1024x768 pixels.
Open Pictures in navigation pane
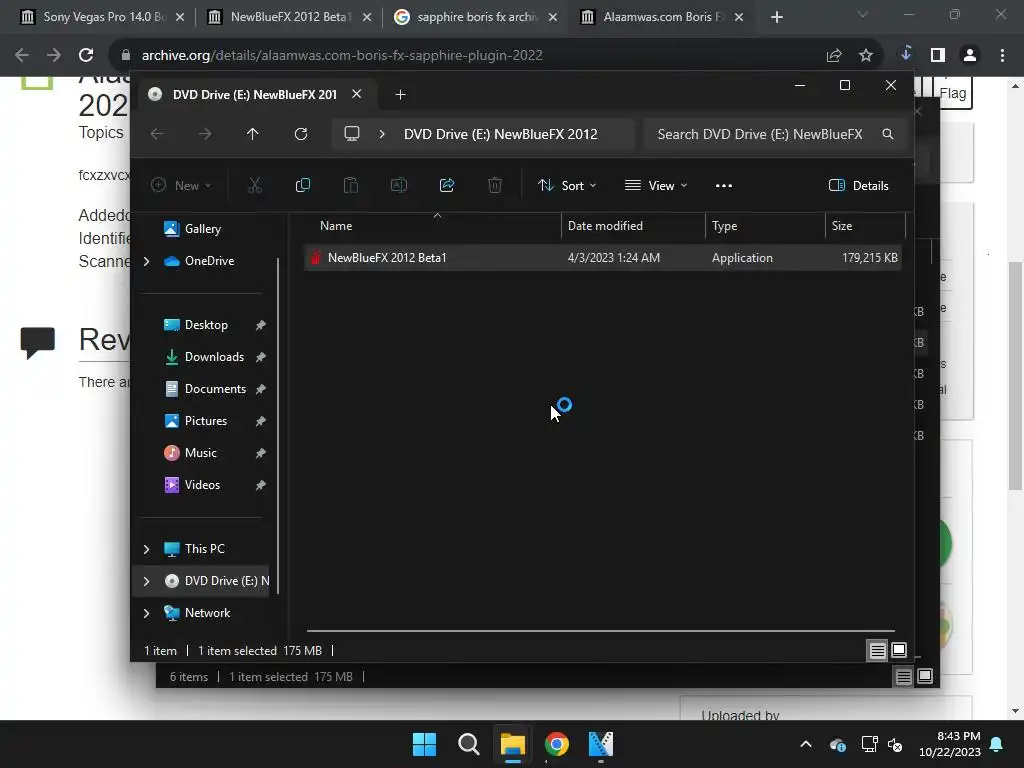pos(206,421)
